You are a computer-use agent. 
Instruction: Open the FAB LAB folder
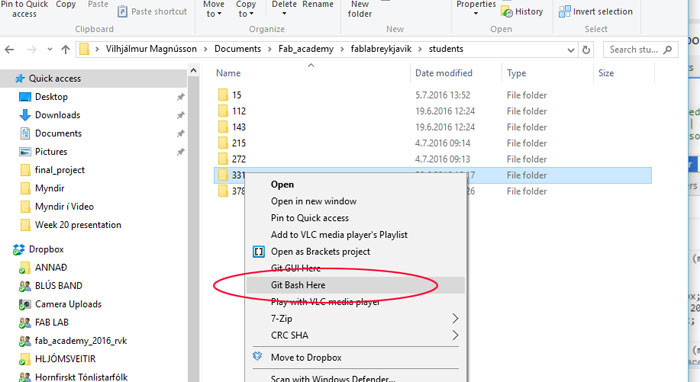(x=44, y=323)
